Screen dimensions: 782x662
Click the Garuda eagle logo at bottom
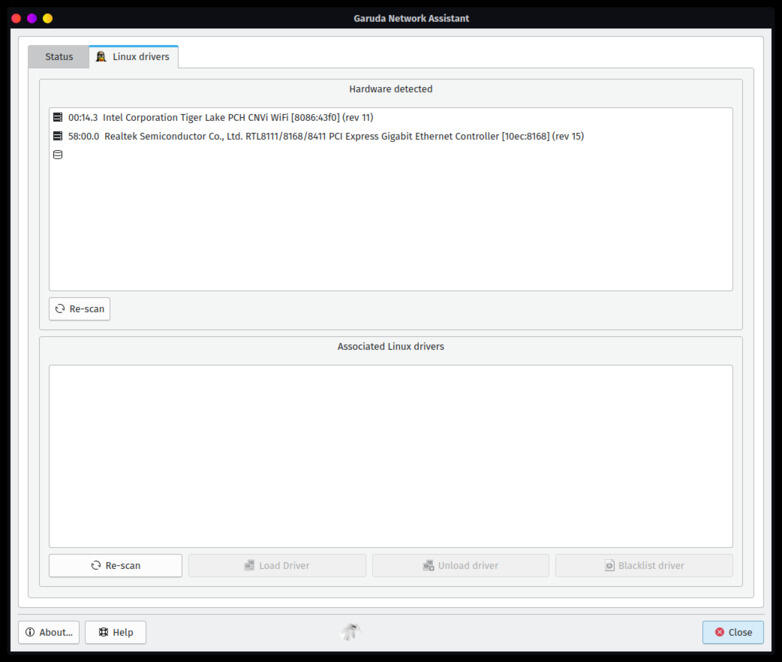point(351,632)
